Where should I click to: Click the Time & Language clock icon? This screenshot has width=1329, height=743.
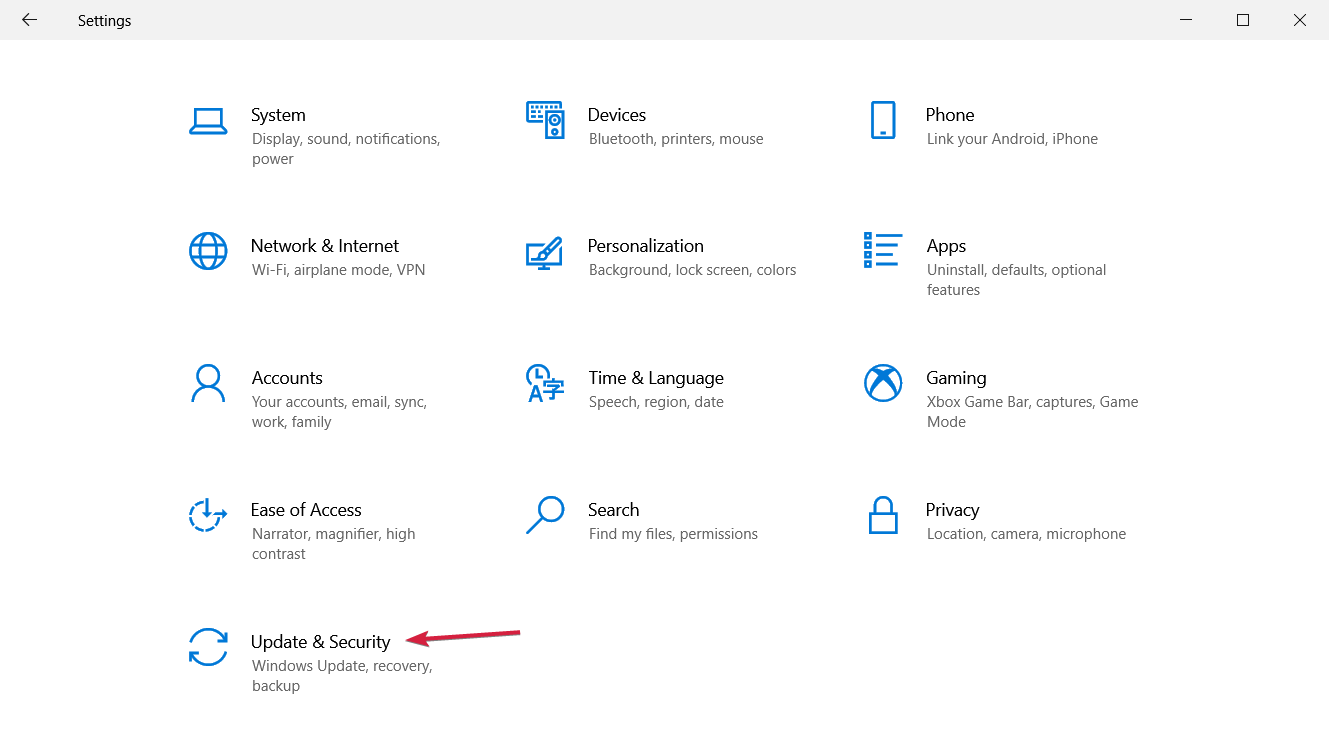tap(545, 383)
